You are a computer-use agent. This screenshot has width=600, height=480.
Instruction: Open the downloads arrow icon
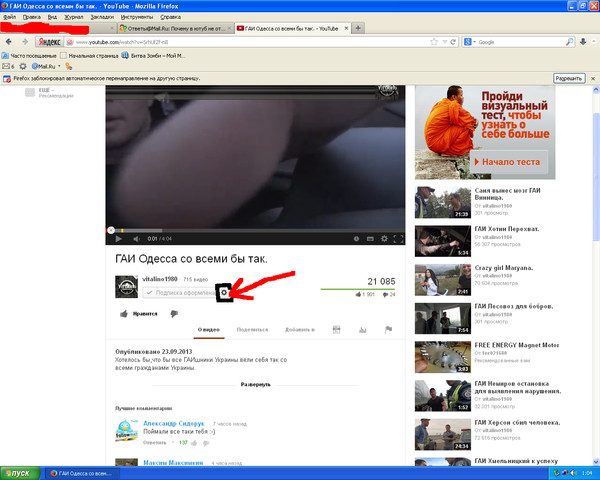583,42
